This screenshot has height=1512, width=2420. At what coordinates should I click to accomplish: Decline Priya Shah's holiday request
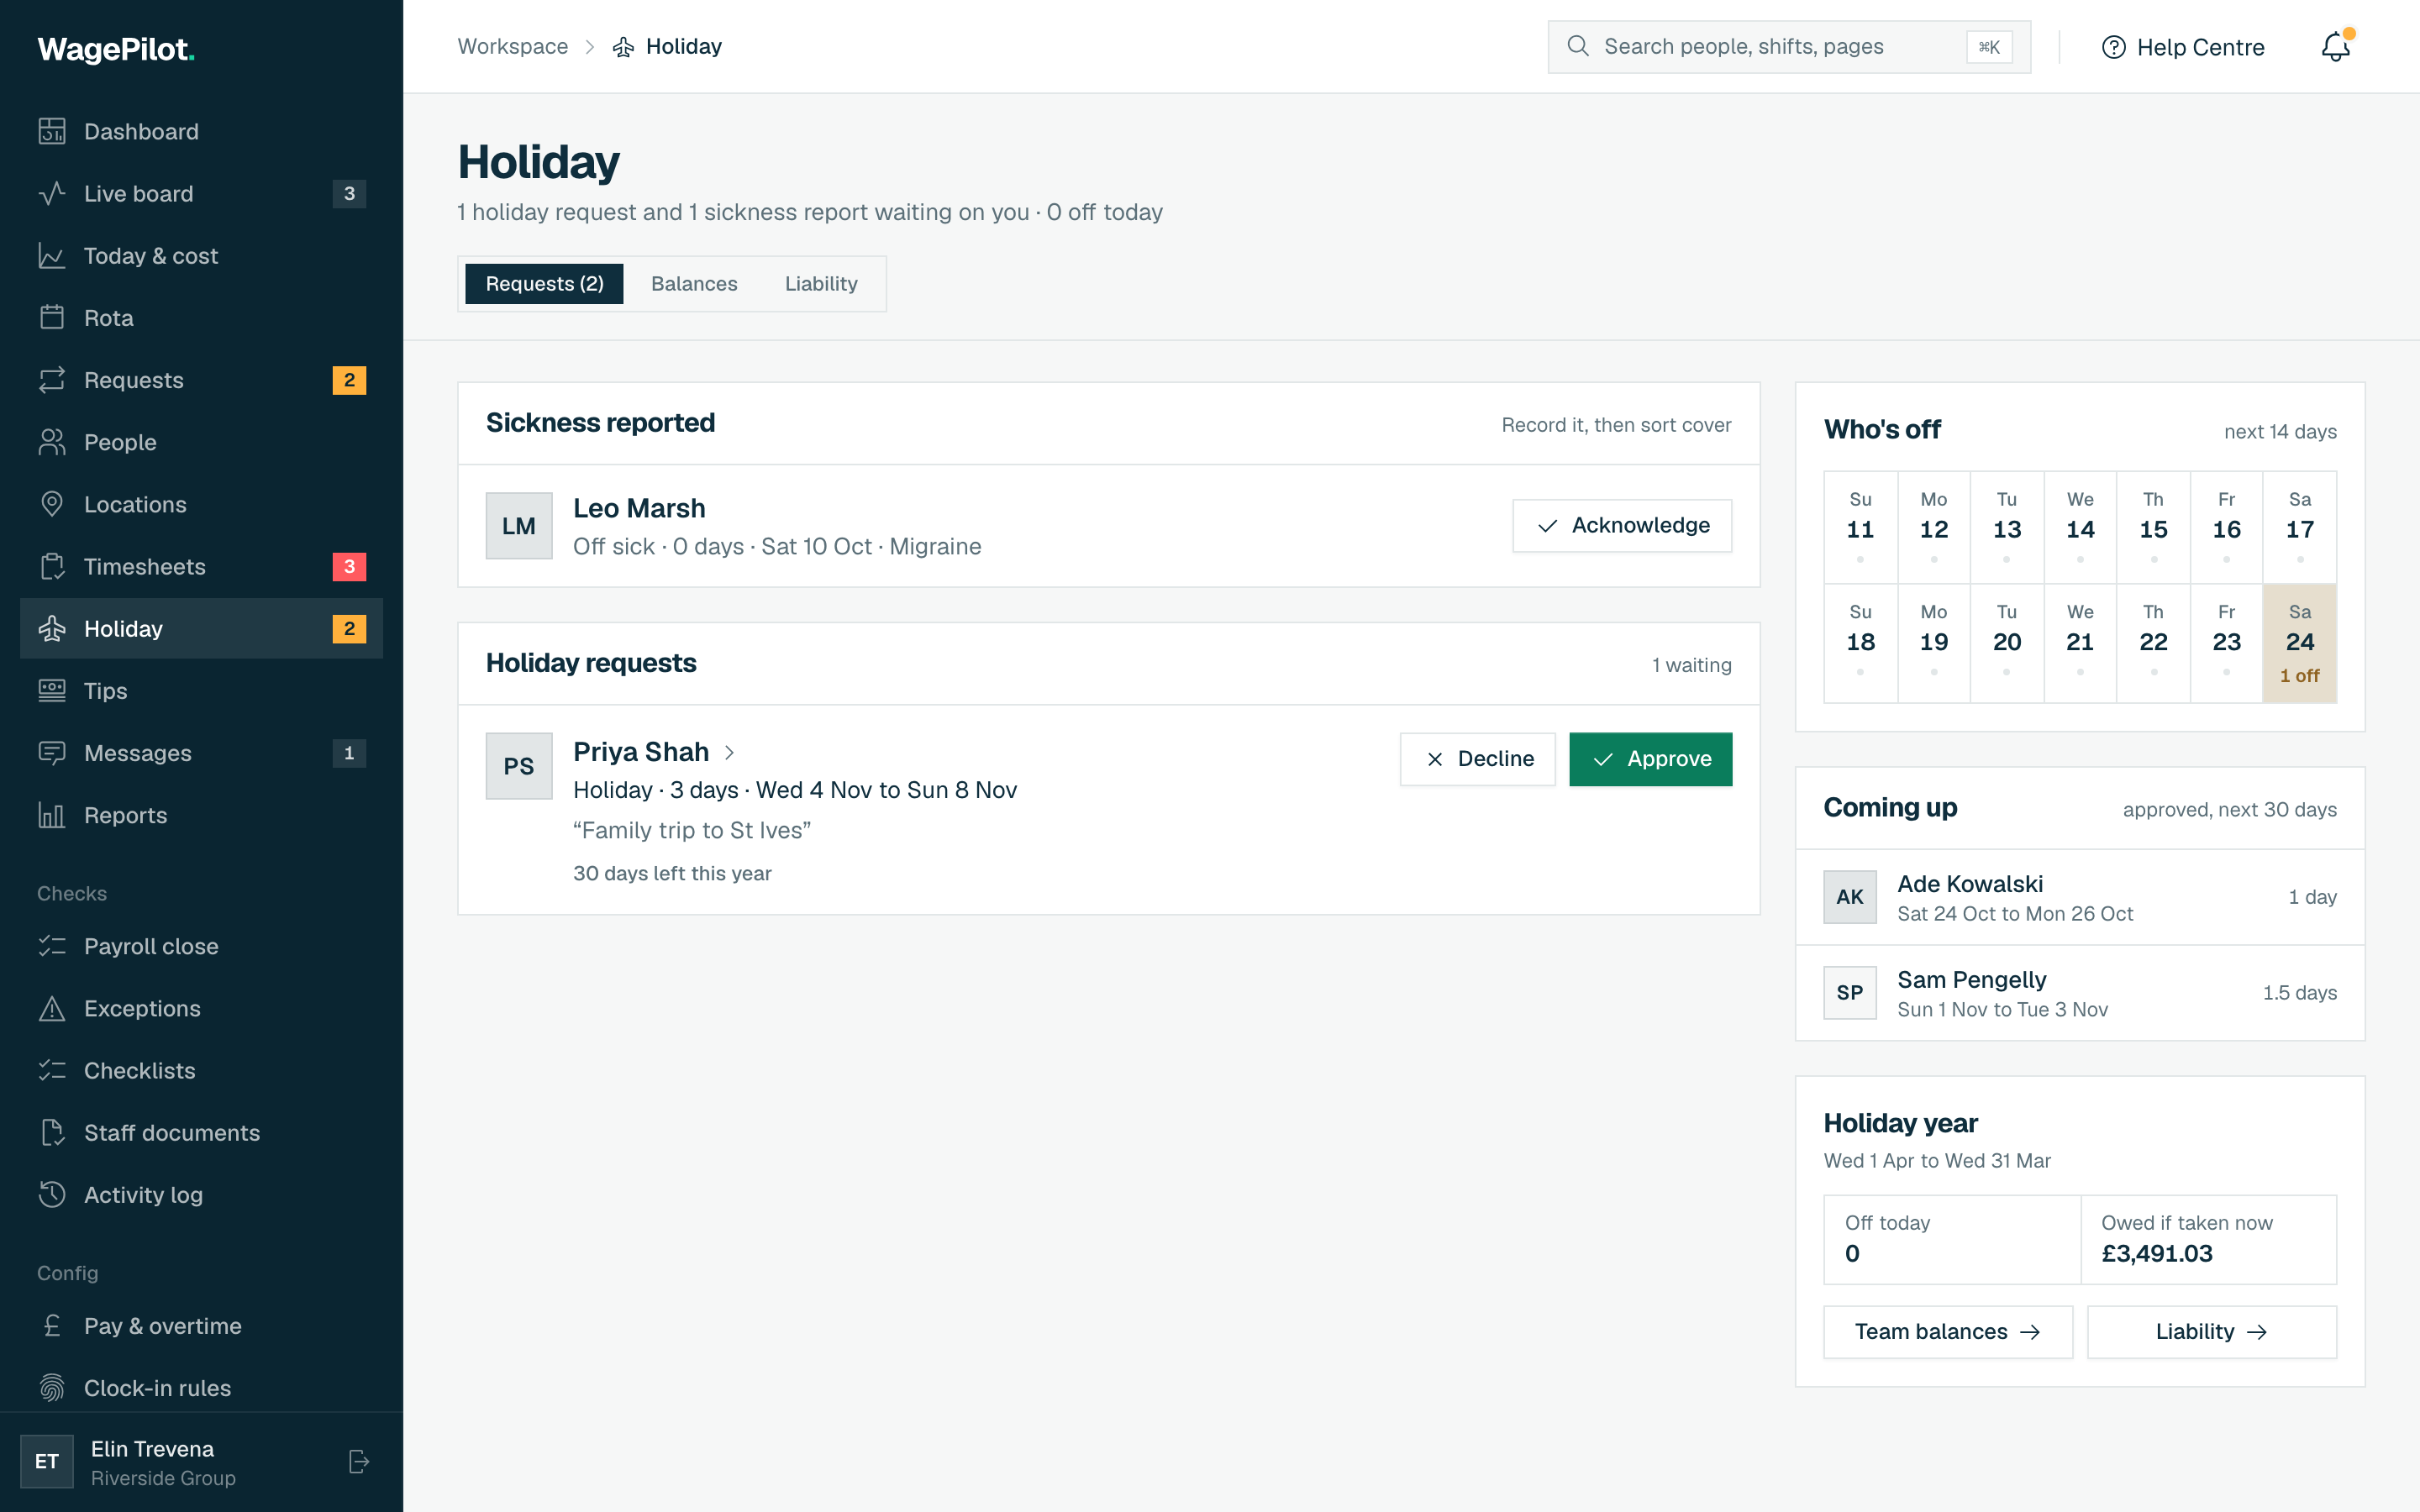coord(1477,759)
